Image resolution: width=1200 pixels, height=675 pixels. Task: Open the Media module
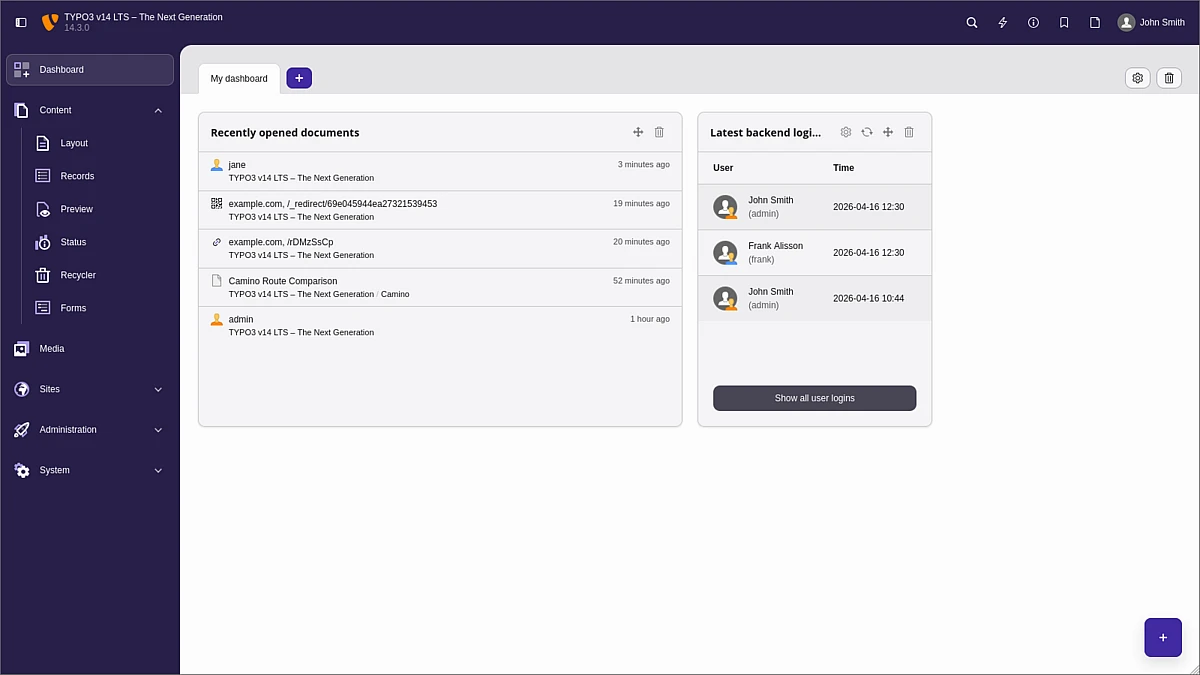click(x=52, y=349)
